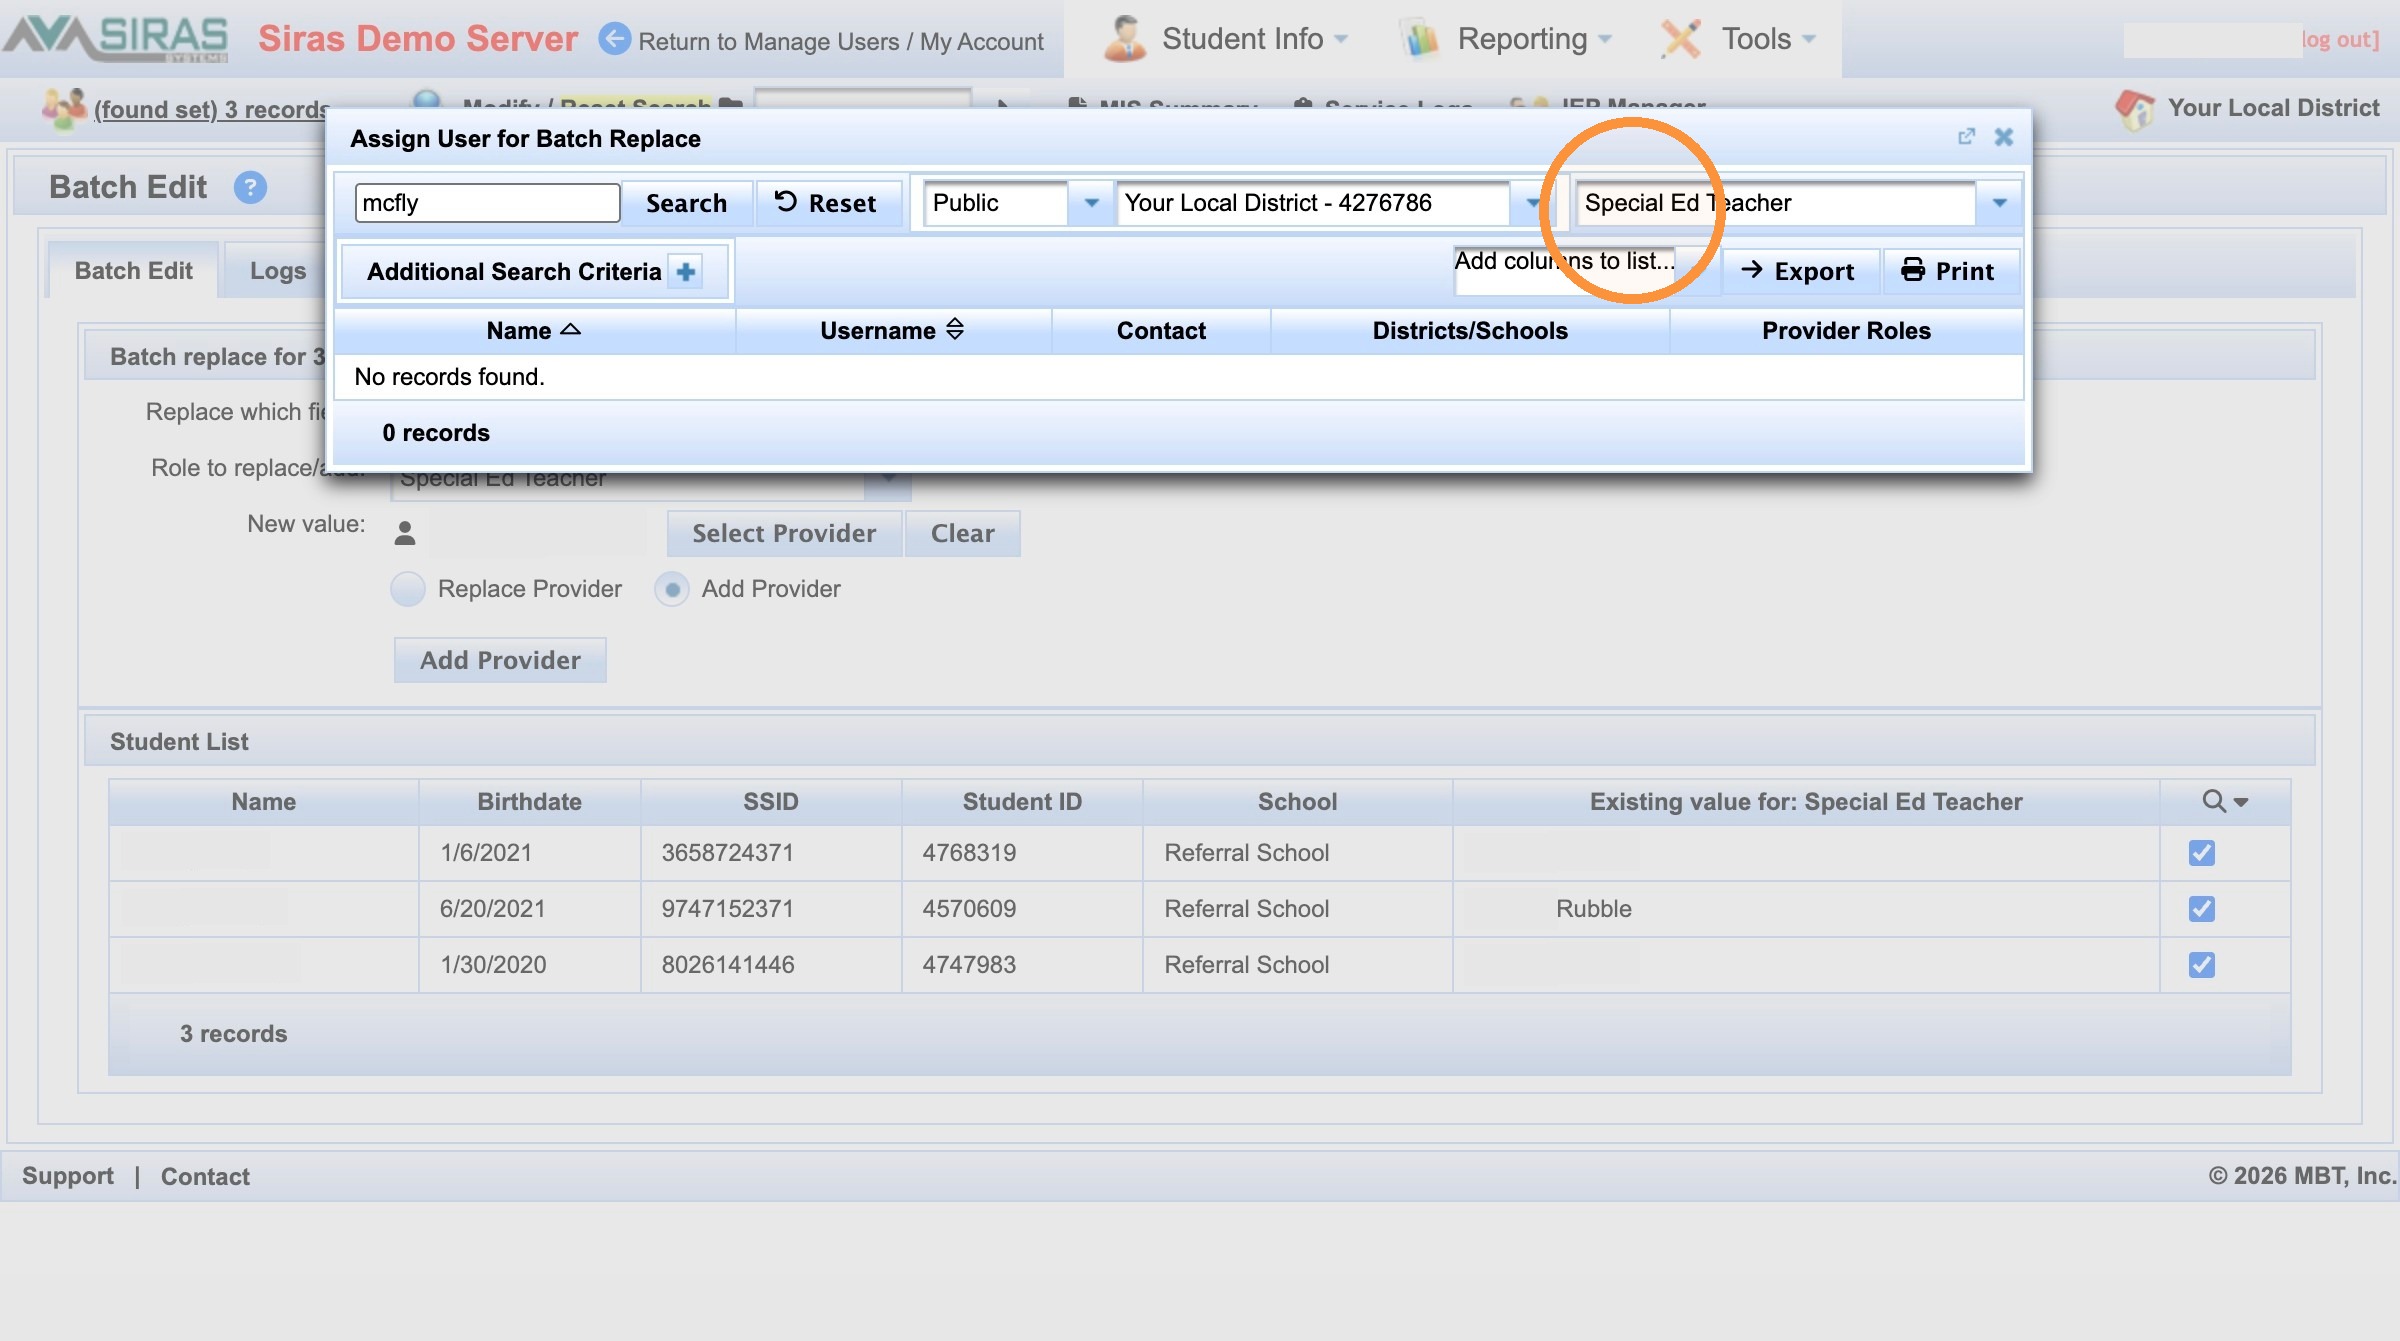
Task: Pop out the Assign User dialog window
Action: click(1966, 137)
